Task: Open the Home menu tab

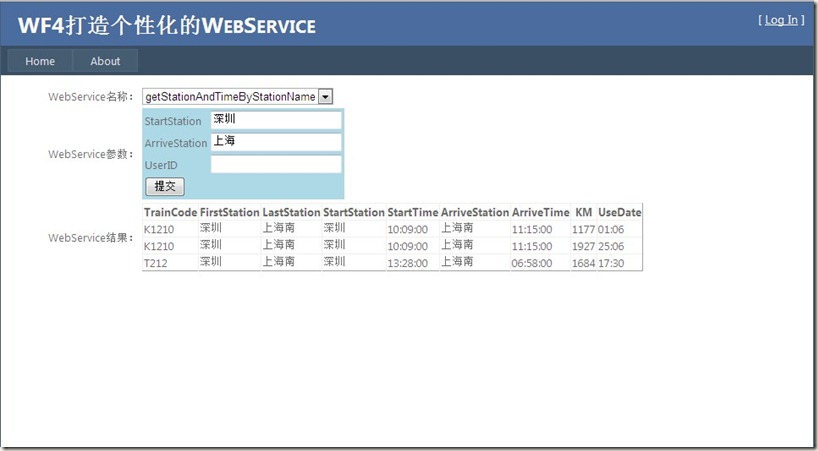Action: (40, 61)
